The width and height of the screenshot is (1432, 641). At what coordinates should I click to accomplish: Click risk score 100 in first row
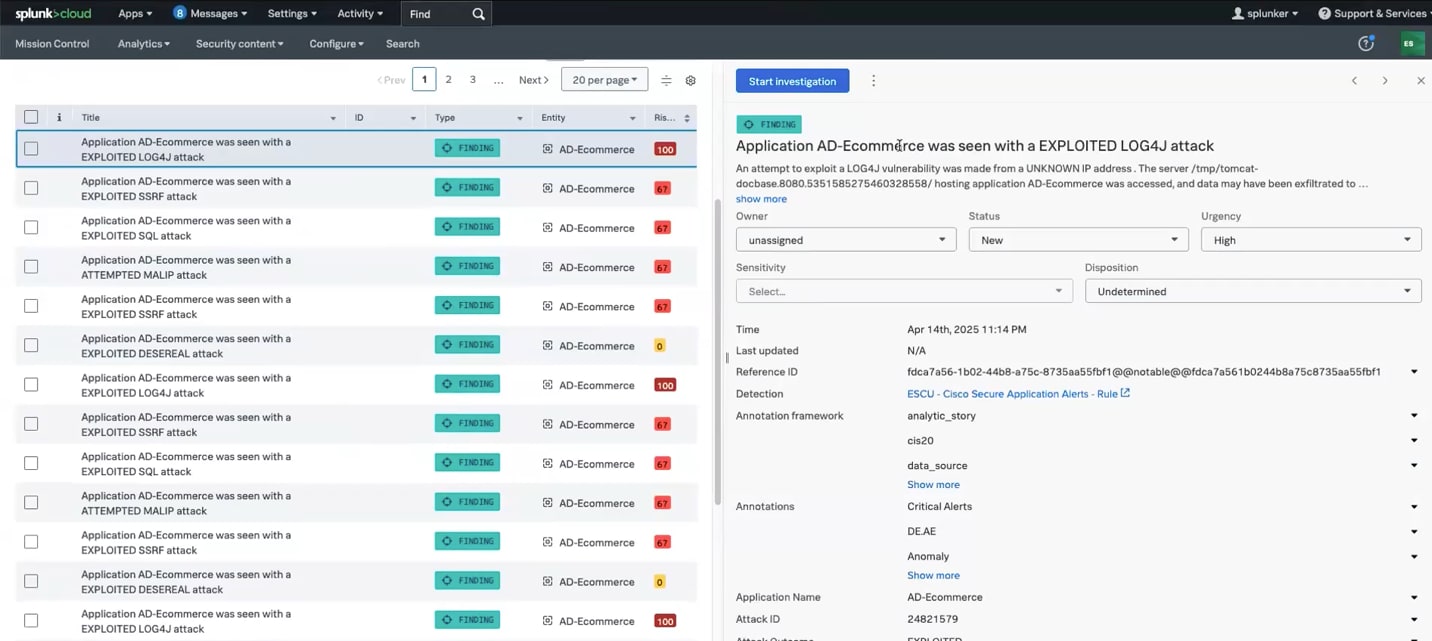[664, 149]
